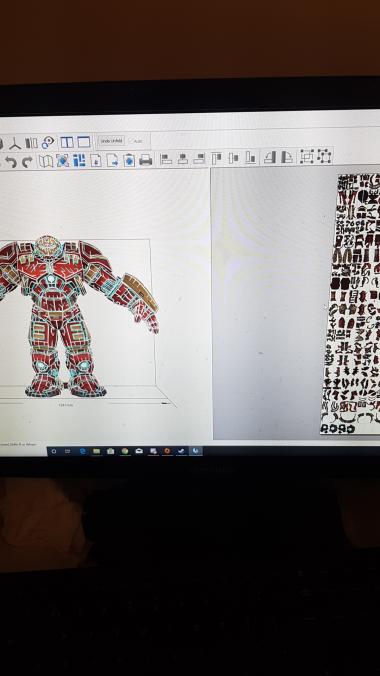Toggle the Auto checkbox

pos(131,141)
